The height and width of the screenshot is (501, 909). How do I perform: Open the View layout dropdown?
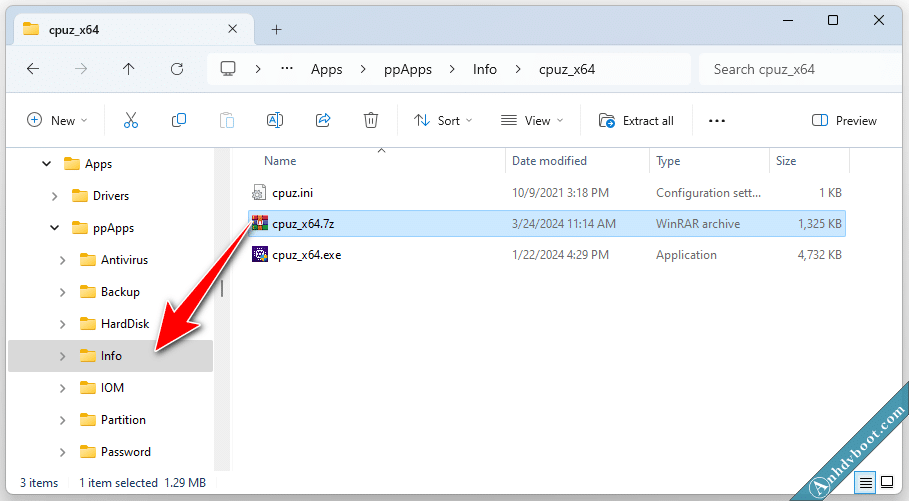(x=532, y=121)
